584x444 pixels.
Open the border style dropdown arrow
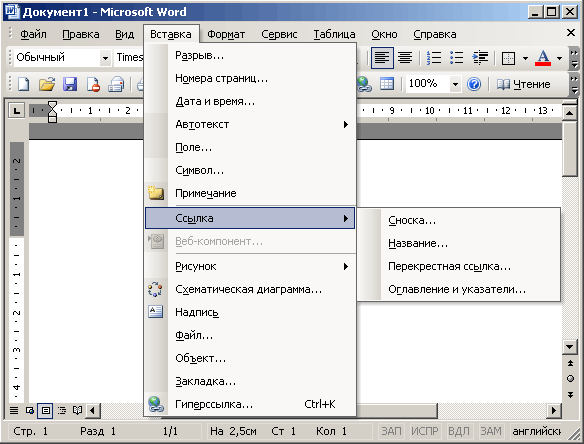[525, 58]
